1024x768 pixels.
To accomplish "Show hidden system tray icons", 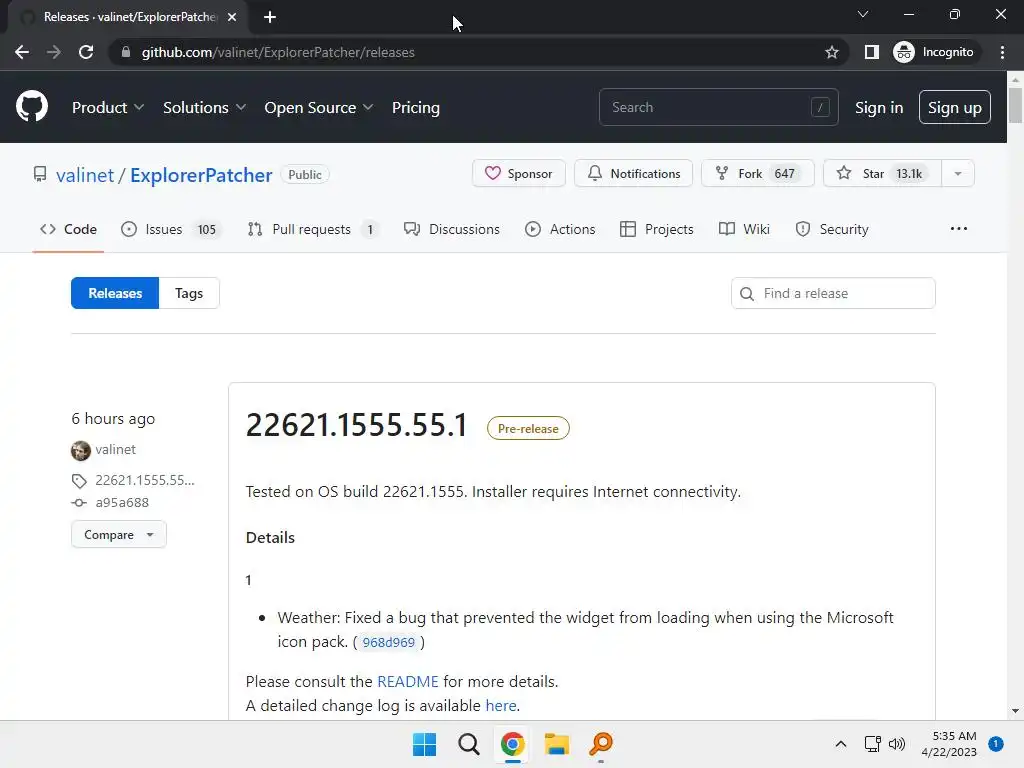I will tap(840, 744).
